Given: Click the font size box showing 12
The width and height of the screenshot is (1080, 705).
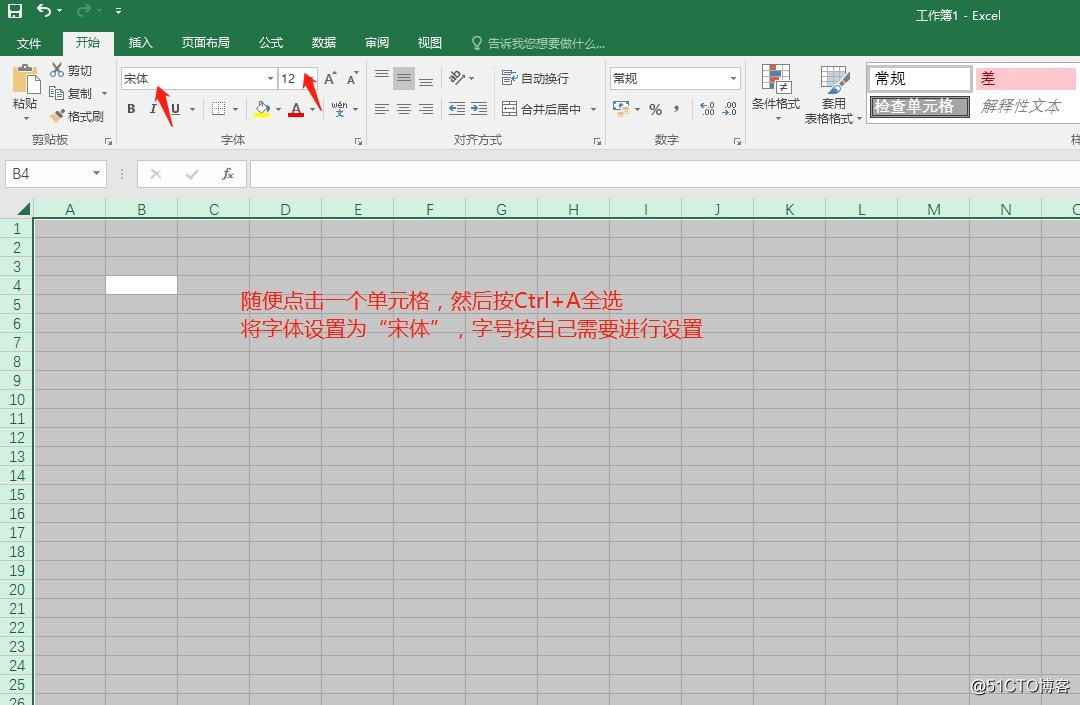Looking at the screenshot, I should [293, 78].
